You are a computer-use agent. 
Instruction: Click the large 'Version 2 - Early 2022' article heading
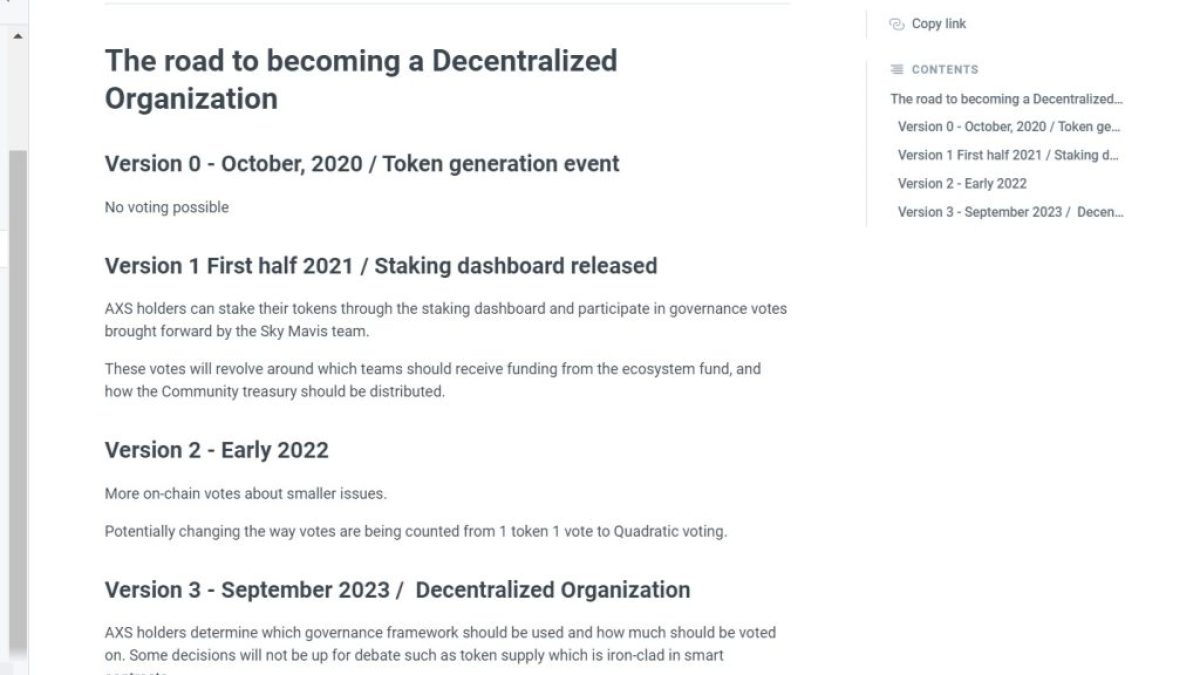(x=216, y=450)
